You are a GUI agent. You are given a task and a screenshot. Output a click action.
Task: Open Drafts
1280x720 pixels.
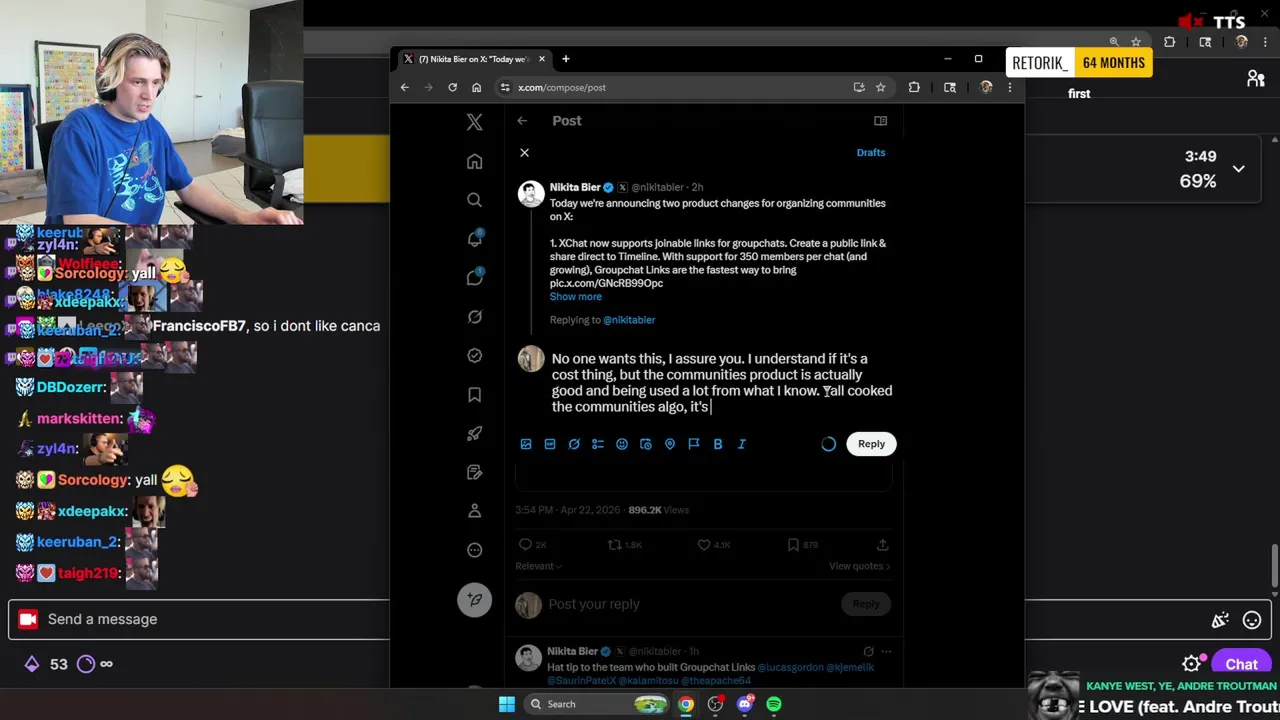click(x=870, y=152)
